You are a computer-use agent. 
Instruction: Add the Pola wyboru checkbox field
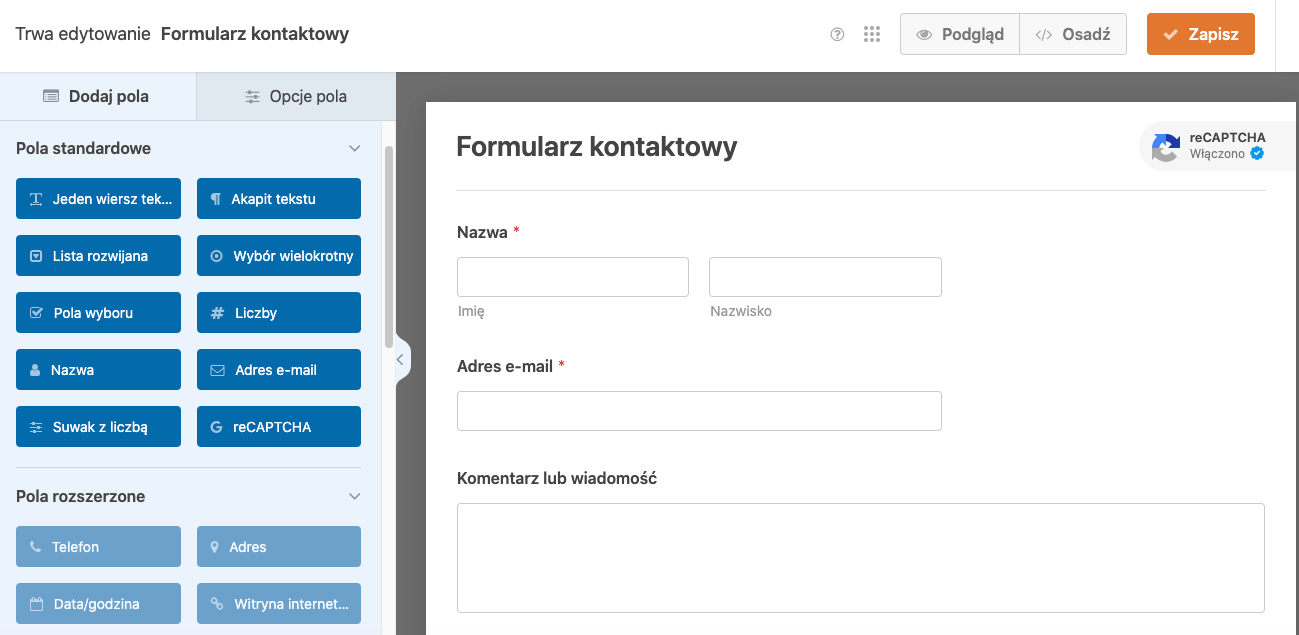98,313
